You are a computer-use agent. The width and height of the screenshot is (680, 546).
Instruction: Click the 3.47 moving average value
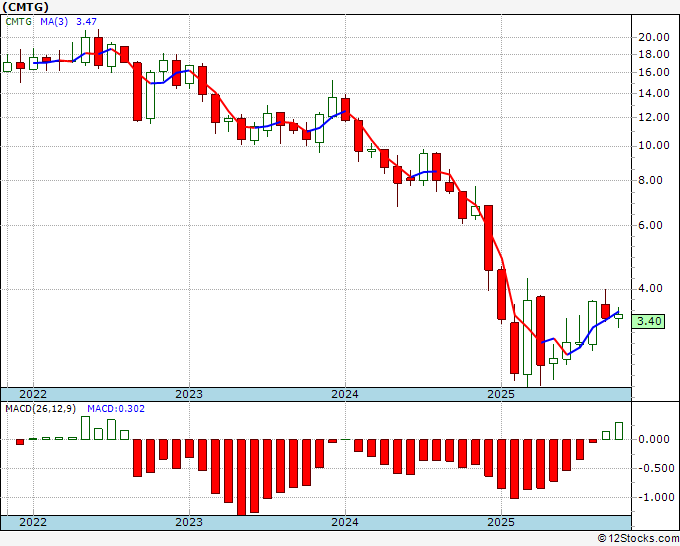click(86, 22)
